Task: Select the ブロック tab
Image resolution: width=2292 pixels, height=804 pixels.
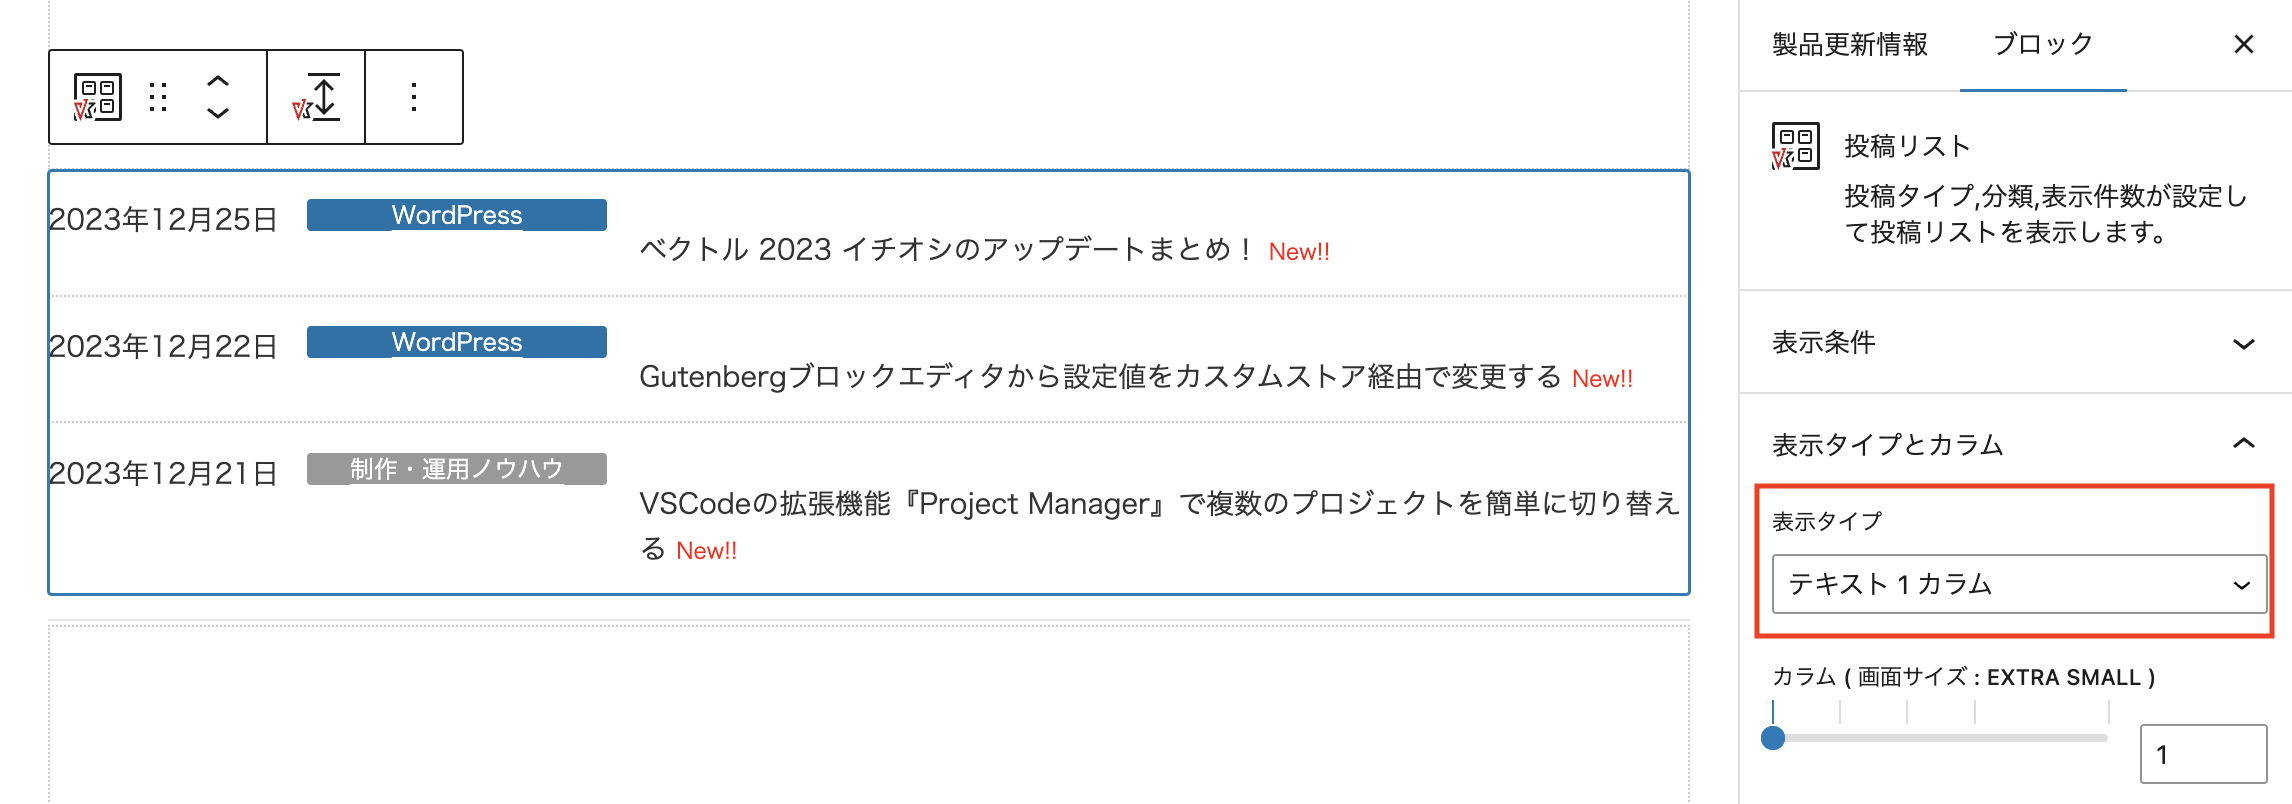Action: 2042,44
